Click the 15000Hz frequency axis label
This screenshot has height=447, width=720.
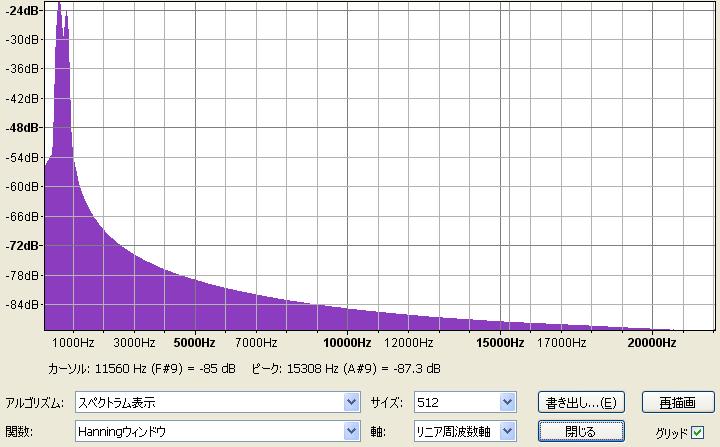500,343
